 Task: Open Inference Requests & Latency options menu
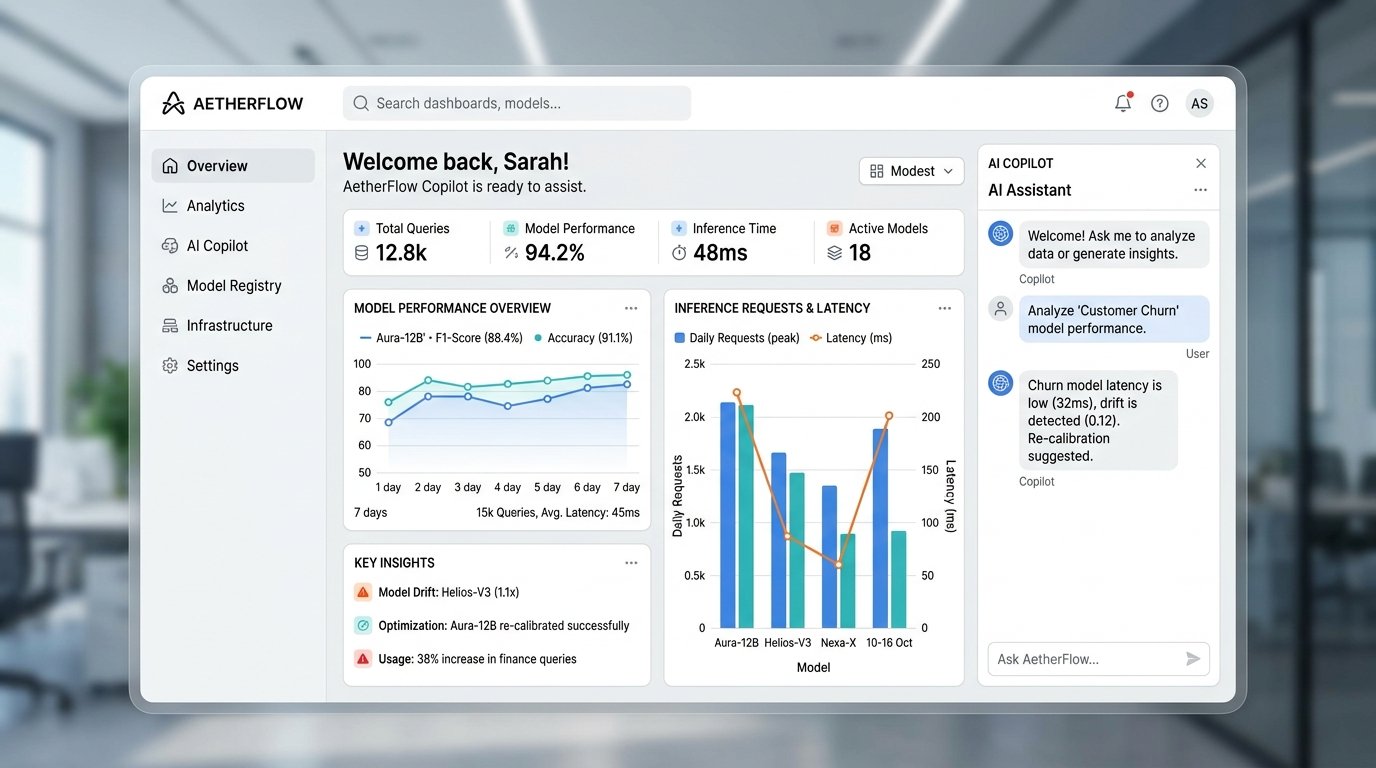(x=945, y=308)
